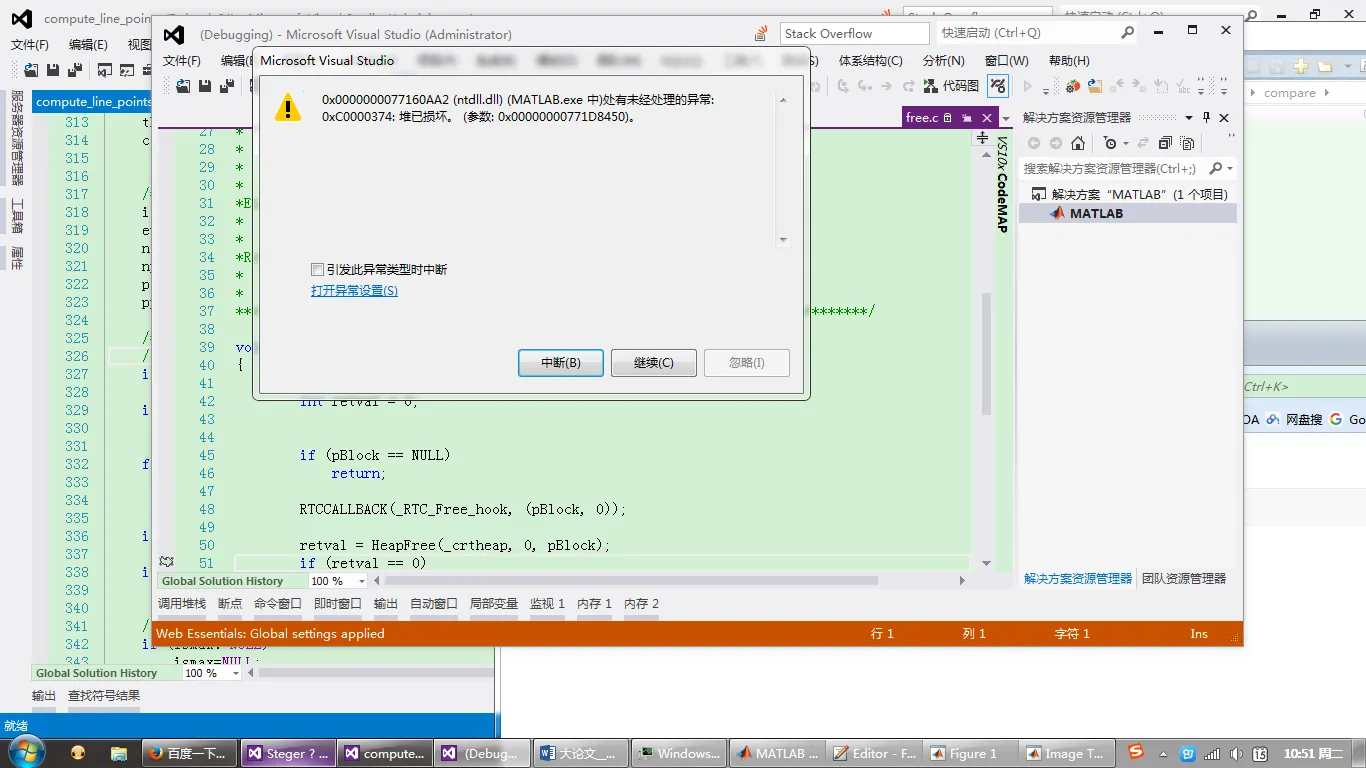Image resolution: width=1366 pixels, height=768 pixels.
Task: Switch to 解决方案资源管理器 bottom tab
Action: [x=1078, y=578]
